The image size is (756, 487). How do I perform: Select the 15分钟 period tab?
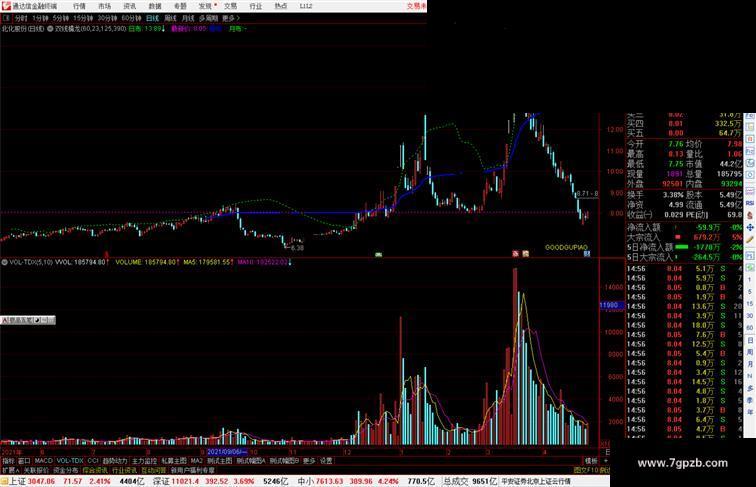coord(83,18)
